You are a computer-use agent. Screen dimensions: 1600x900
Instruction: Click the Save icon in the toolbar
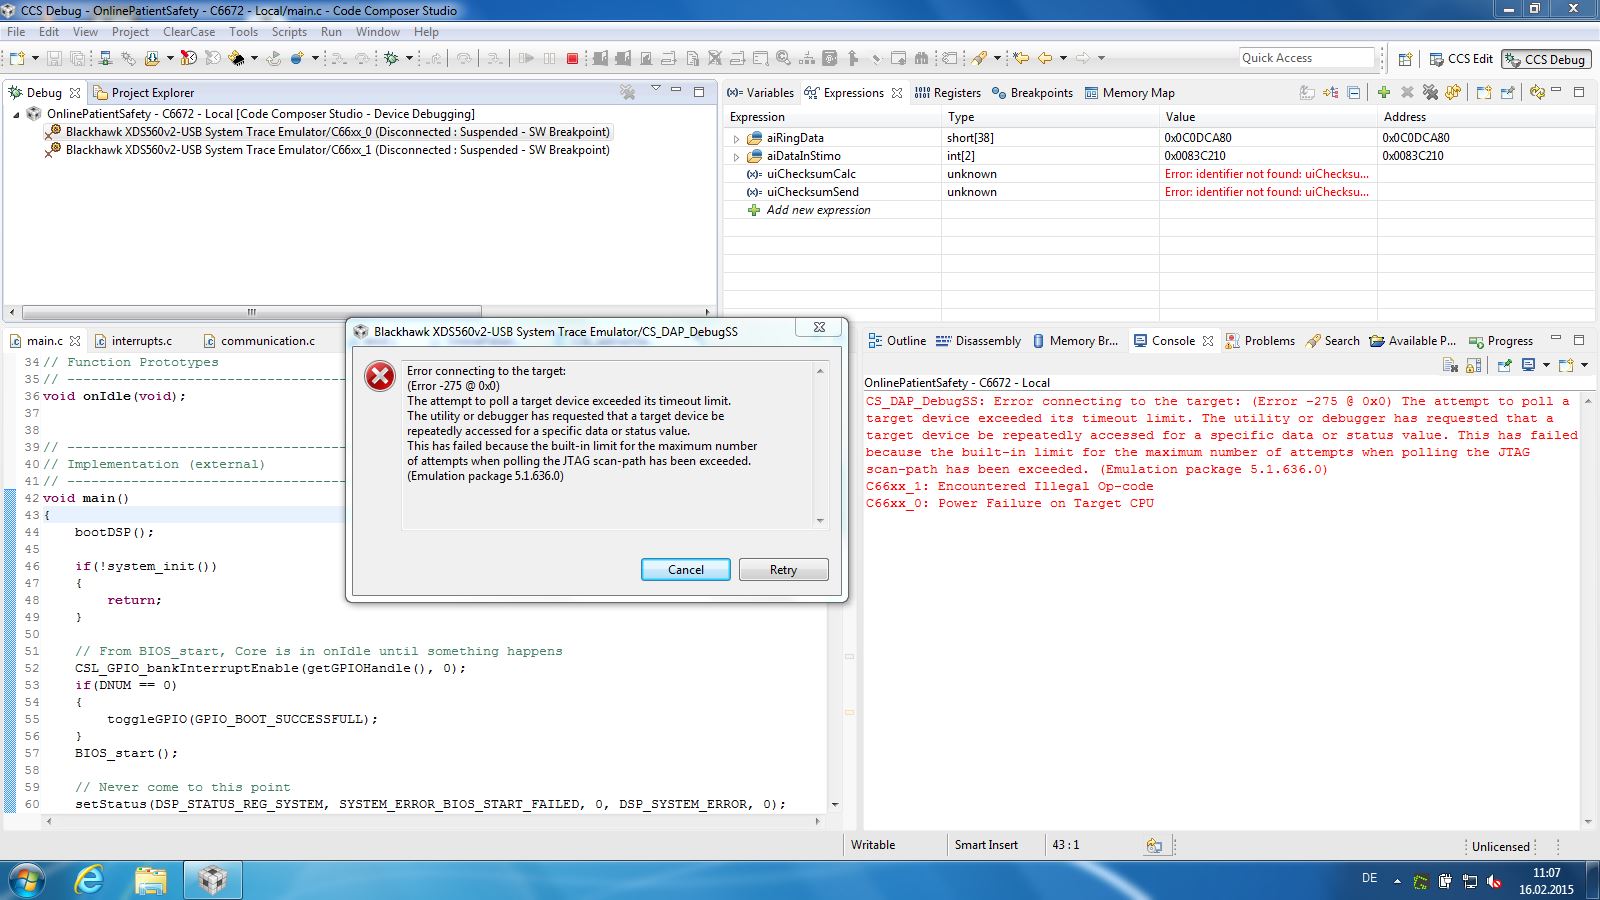click(54, 58)
